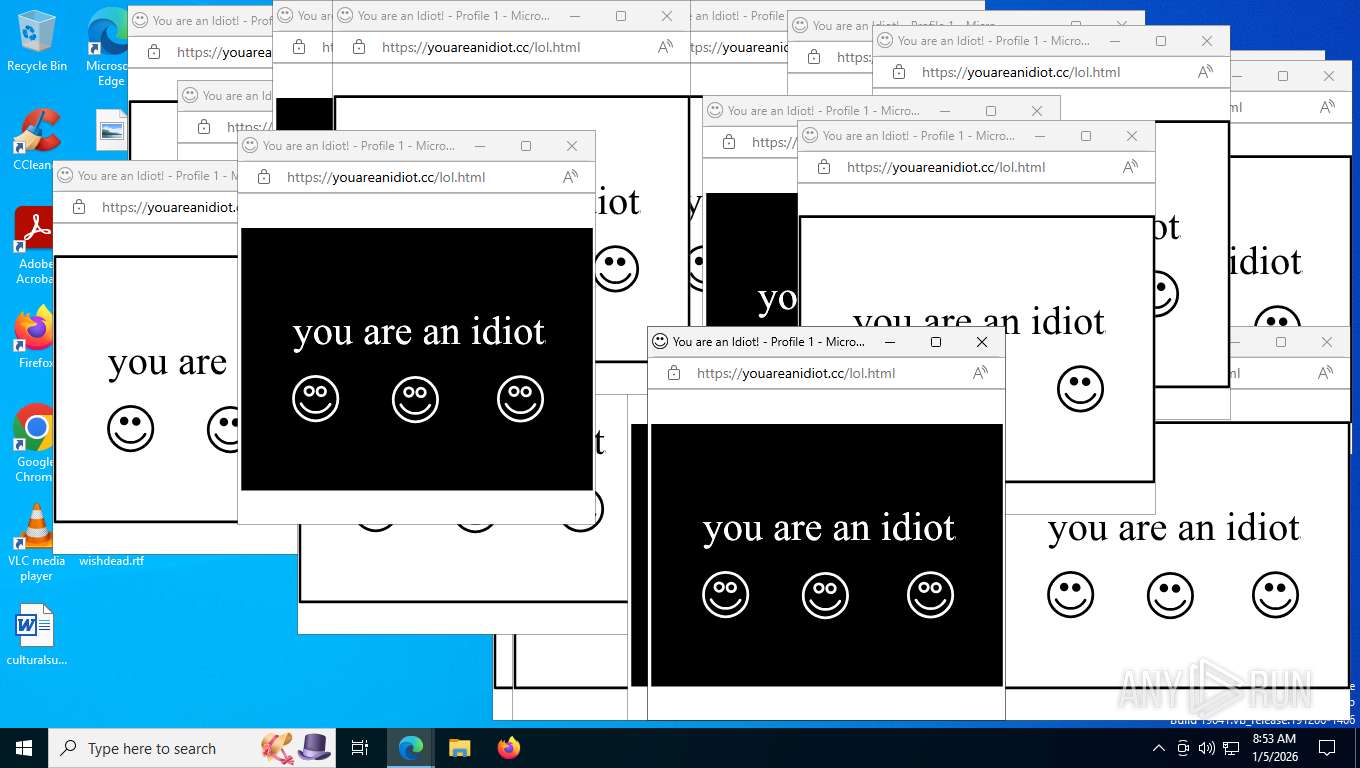Select the culturalsu... Word document on desktop
Screen dimensions: 1360x768
(x=36, y=635)
